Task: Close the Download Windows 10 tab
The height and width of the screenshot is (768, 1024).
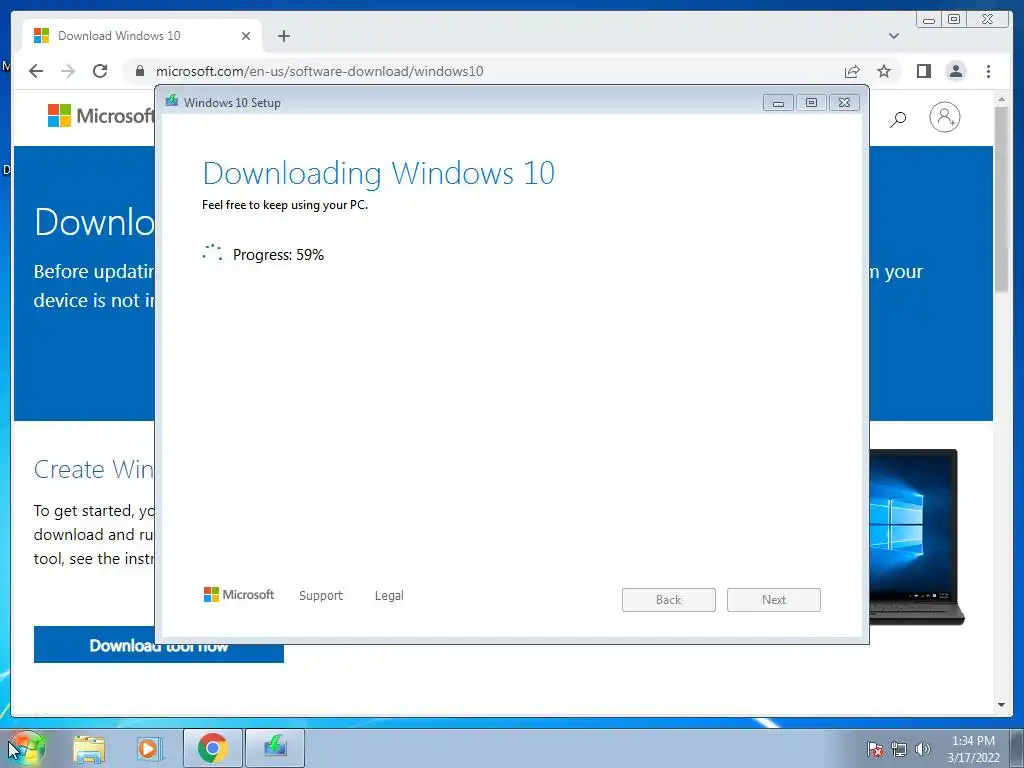Action: click(246, 36)
